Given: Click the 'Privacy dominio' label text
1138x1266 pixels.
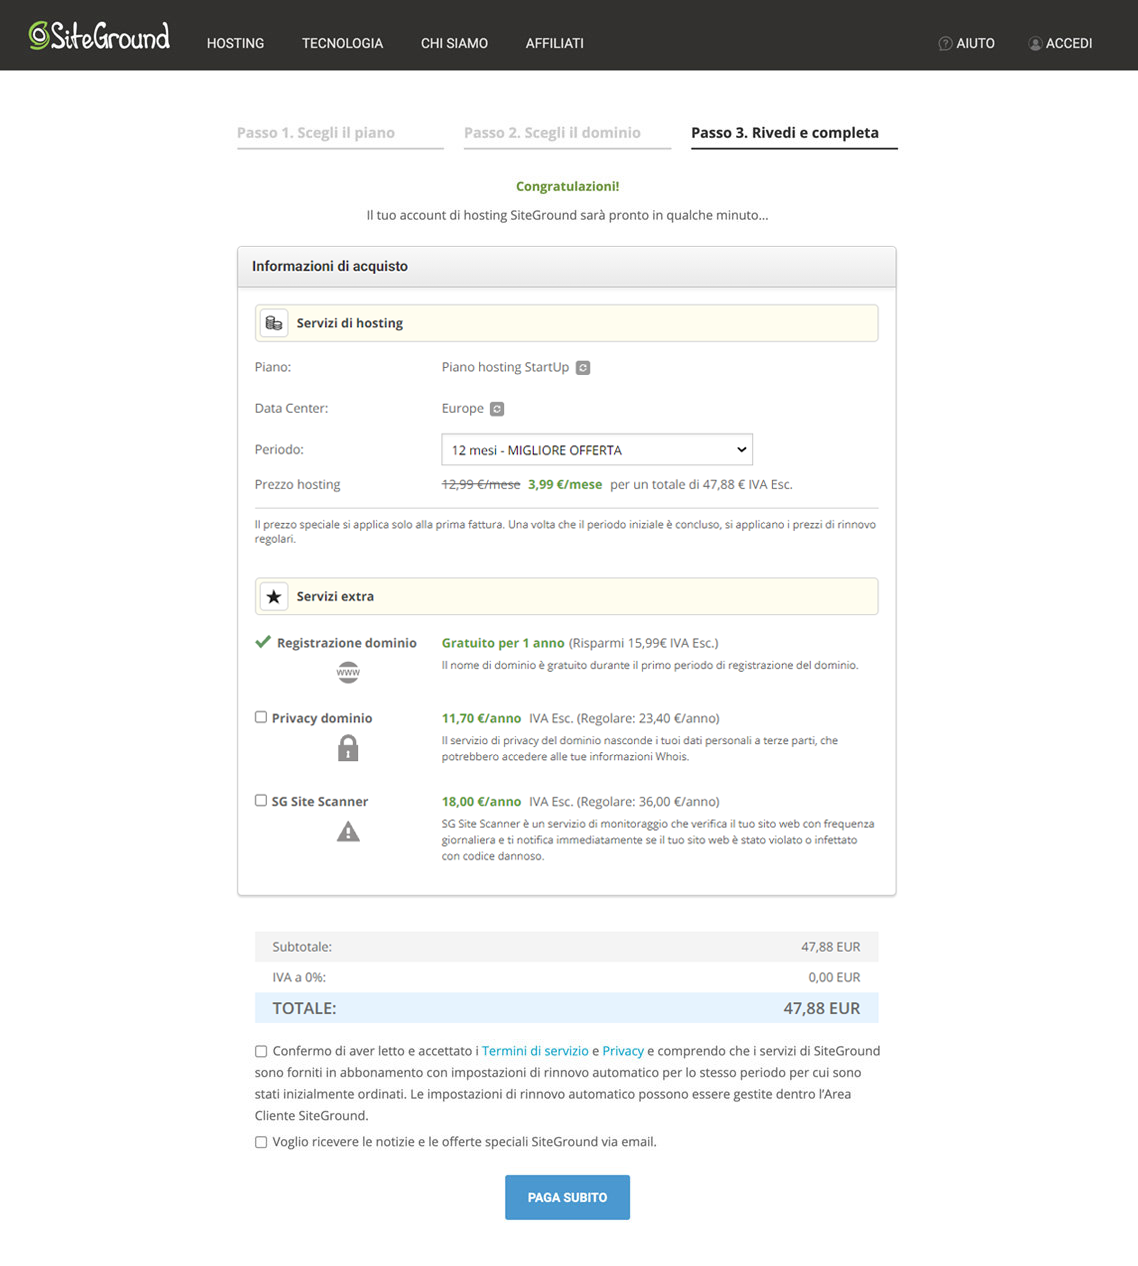Looking at the screenshot, I should point(322,718).
